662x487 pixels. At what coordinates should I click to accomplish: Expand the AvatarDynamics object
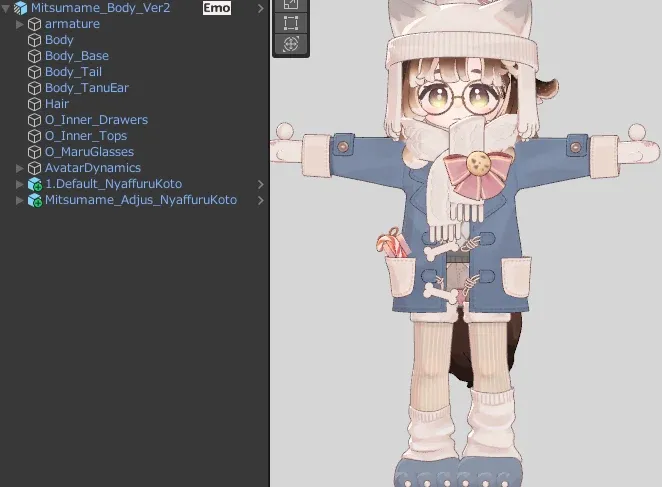pos(19,169)
